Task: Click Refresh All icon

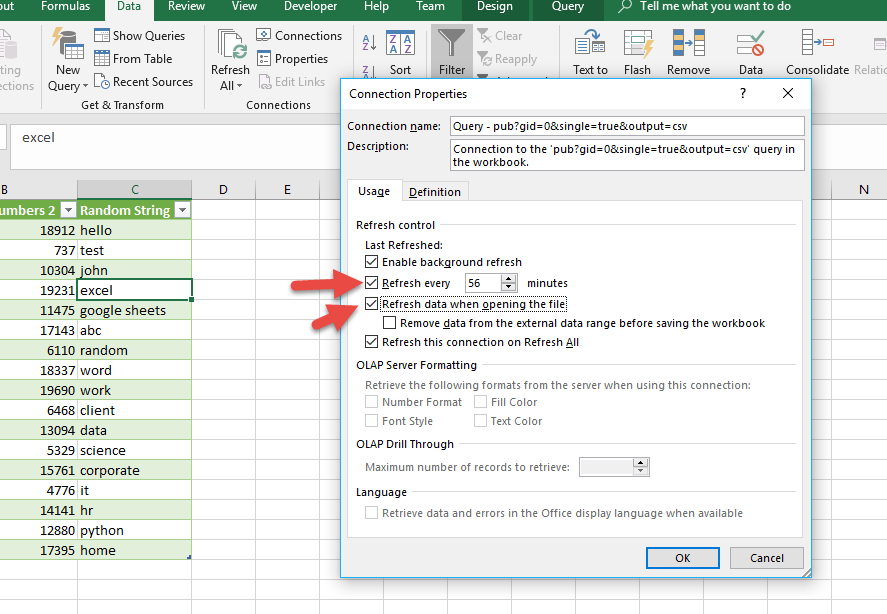Action: [x=232, y=45]
